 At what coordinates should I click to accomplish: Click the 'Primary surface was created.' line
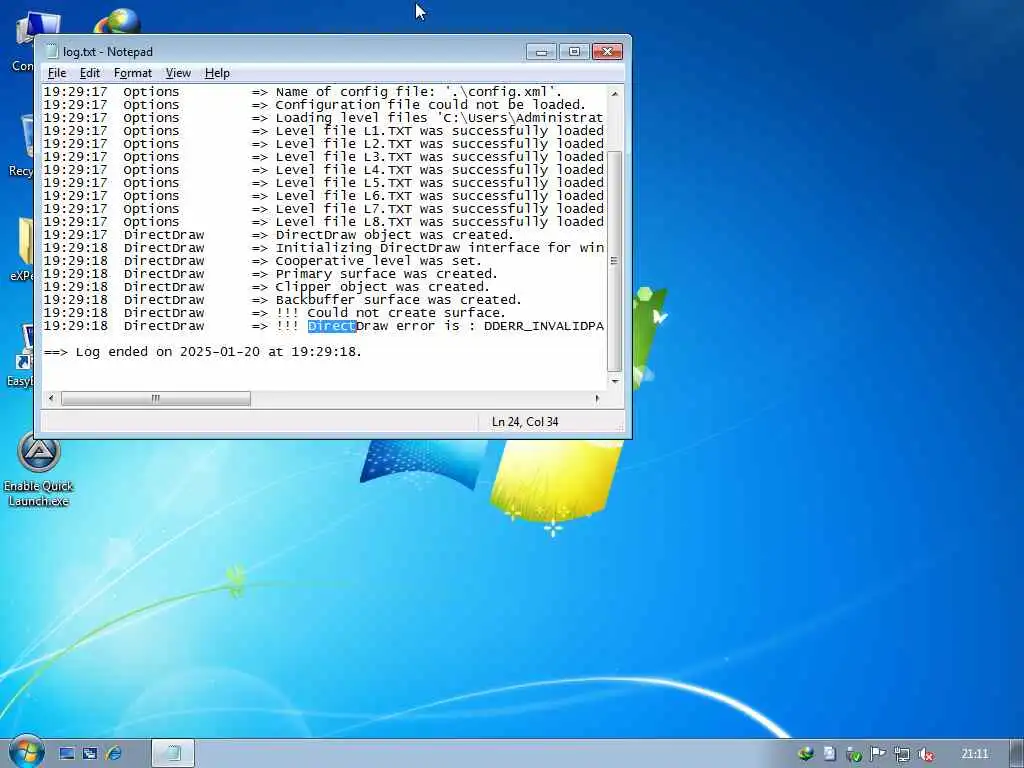coord(270,274)
